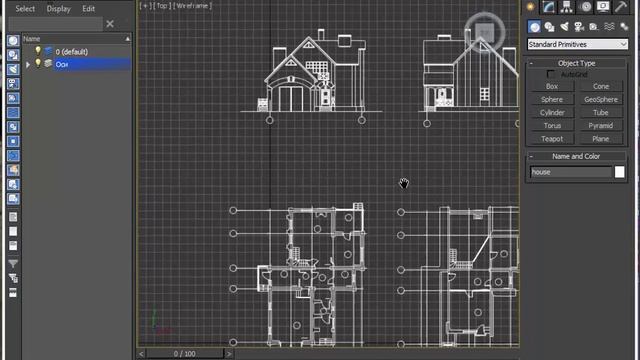The height and width of the screenshot is (360, 640).
Task: Clear the explorer search with X button
Action: pyautogui.click(x=110, y=24)
